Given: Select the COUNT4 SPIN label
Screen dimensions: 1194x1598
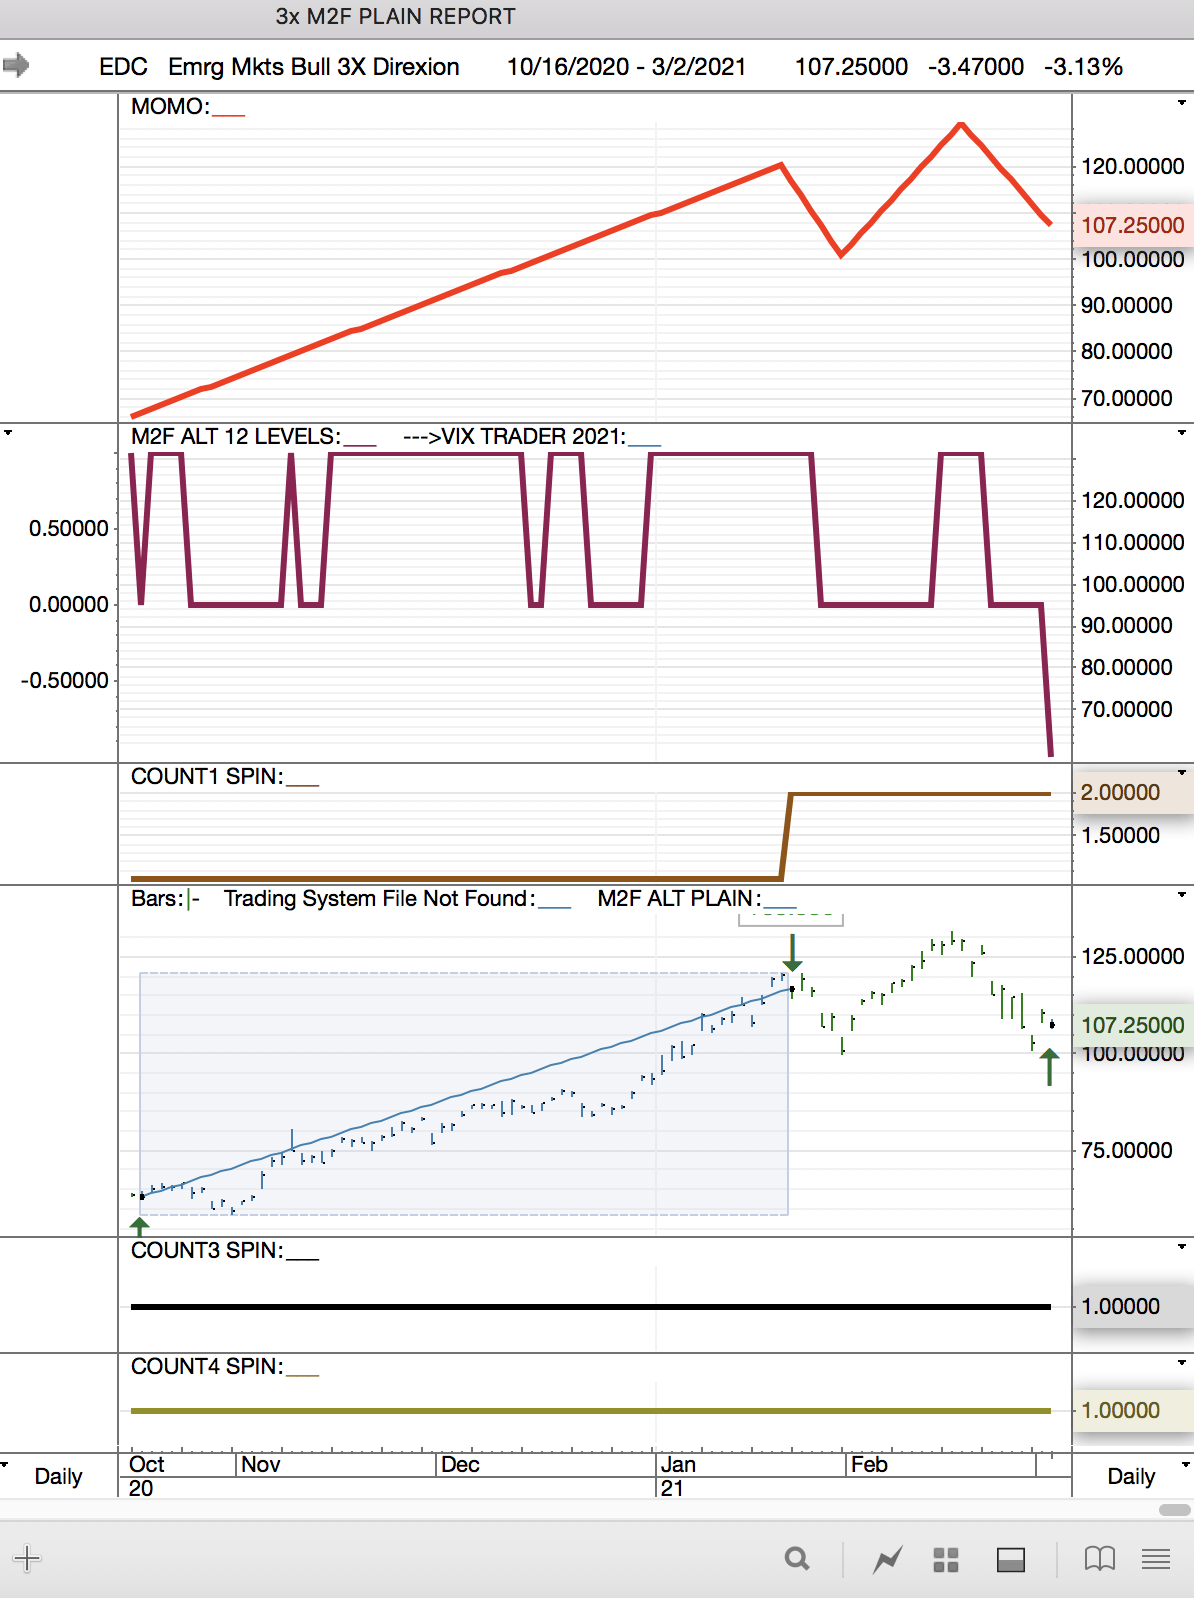Looking at the screenshot, I should coord(207,1366).
